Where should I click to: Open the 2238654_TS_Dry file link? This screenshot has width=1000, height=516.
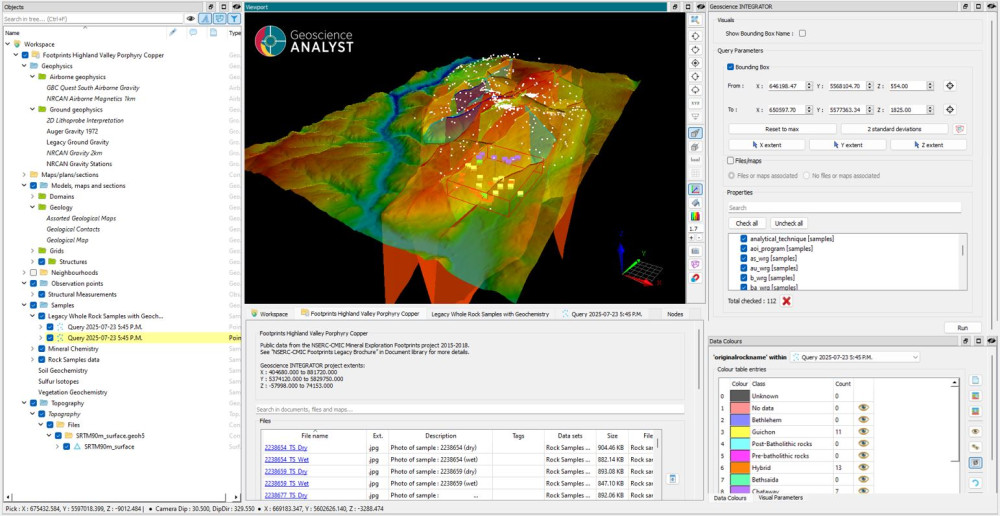286,447
